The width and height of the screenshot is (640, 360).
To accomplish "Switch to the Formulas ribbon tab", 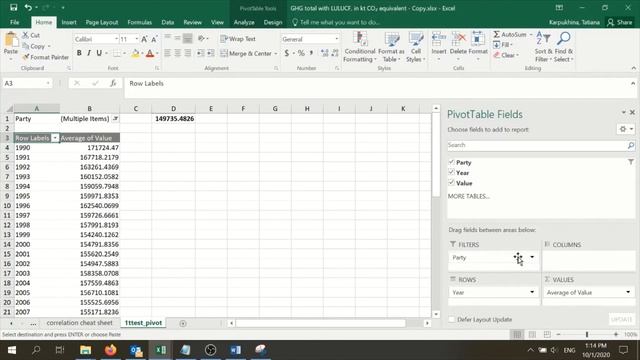I will (140, 22).
